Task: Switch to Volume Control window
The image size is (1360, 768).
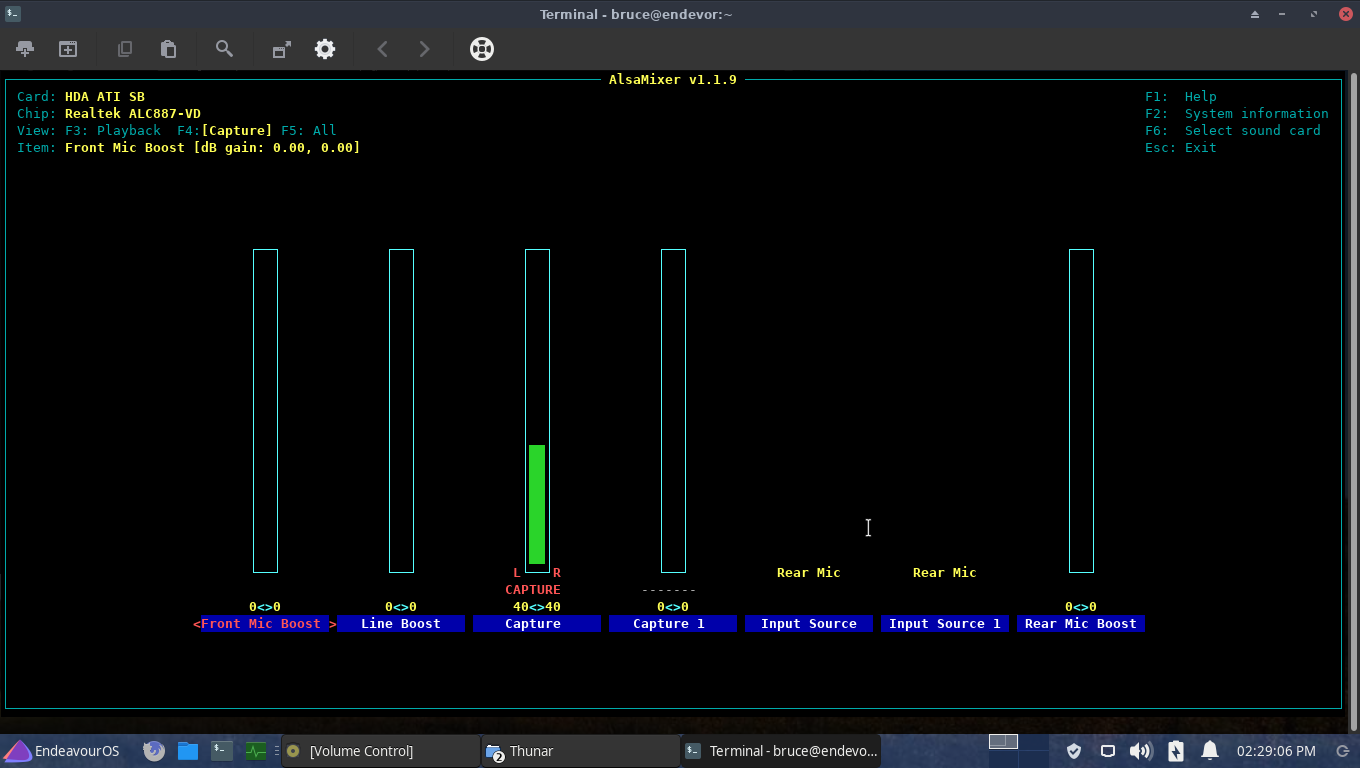Action: point(380,751)
